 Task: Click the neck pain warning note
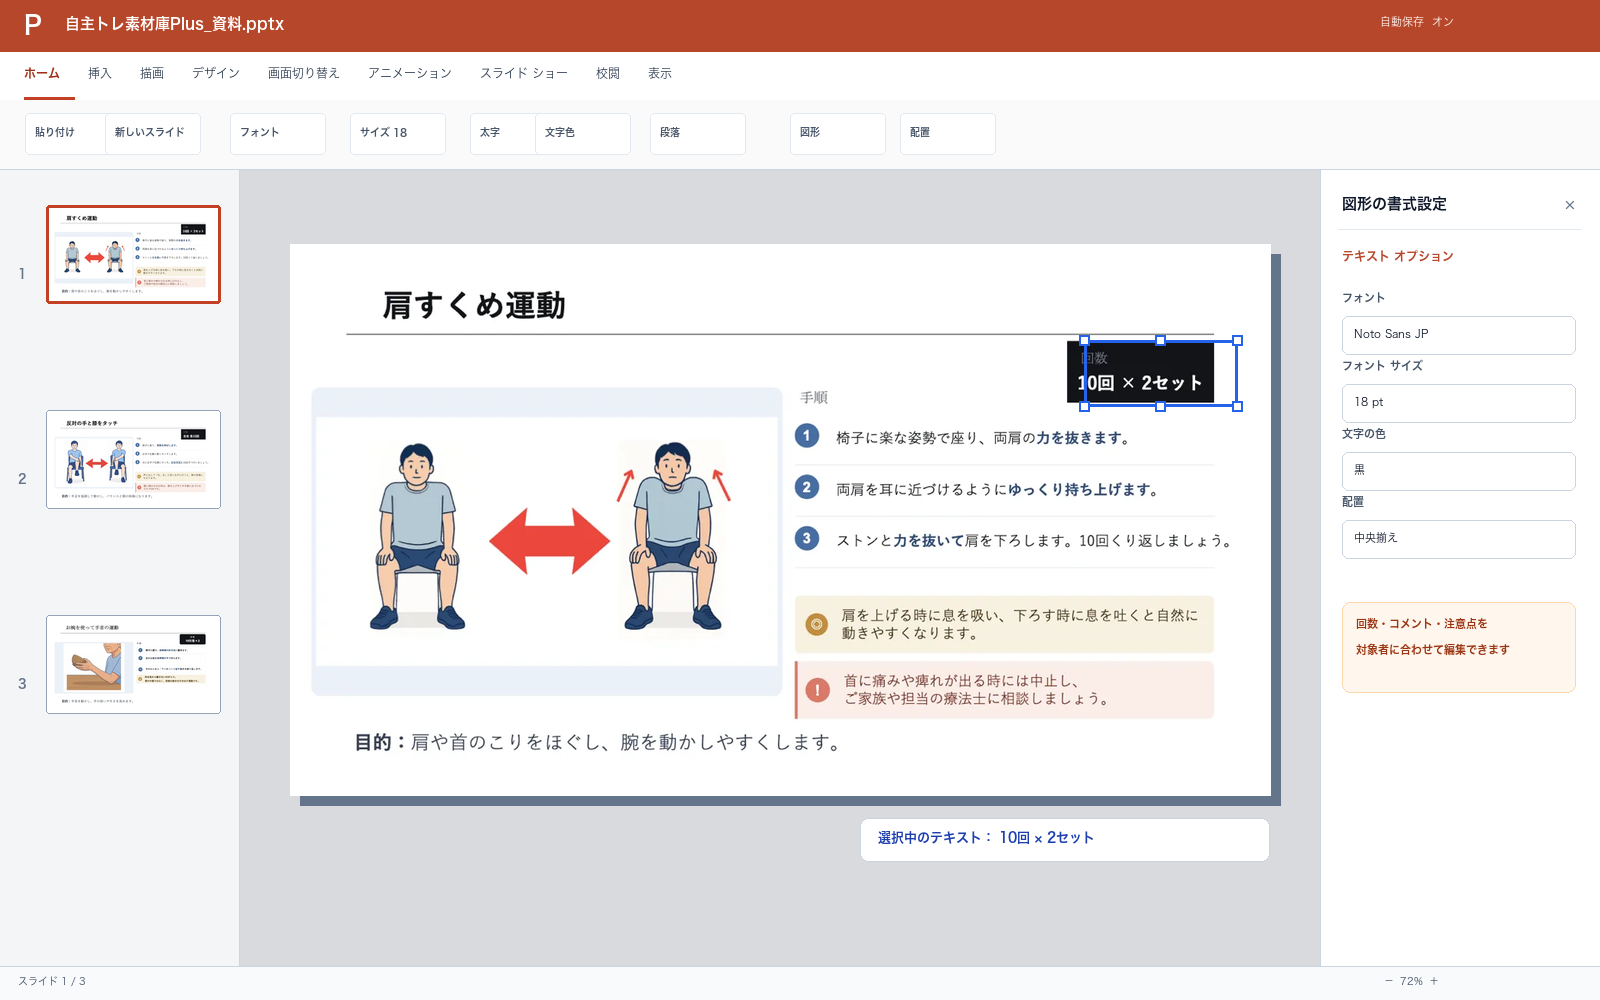point(1005,690)
